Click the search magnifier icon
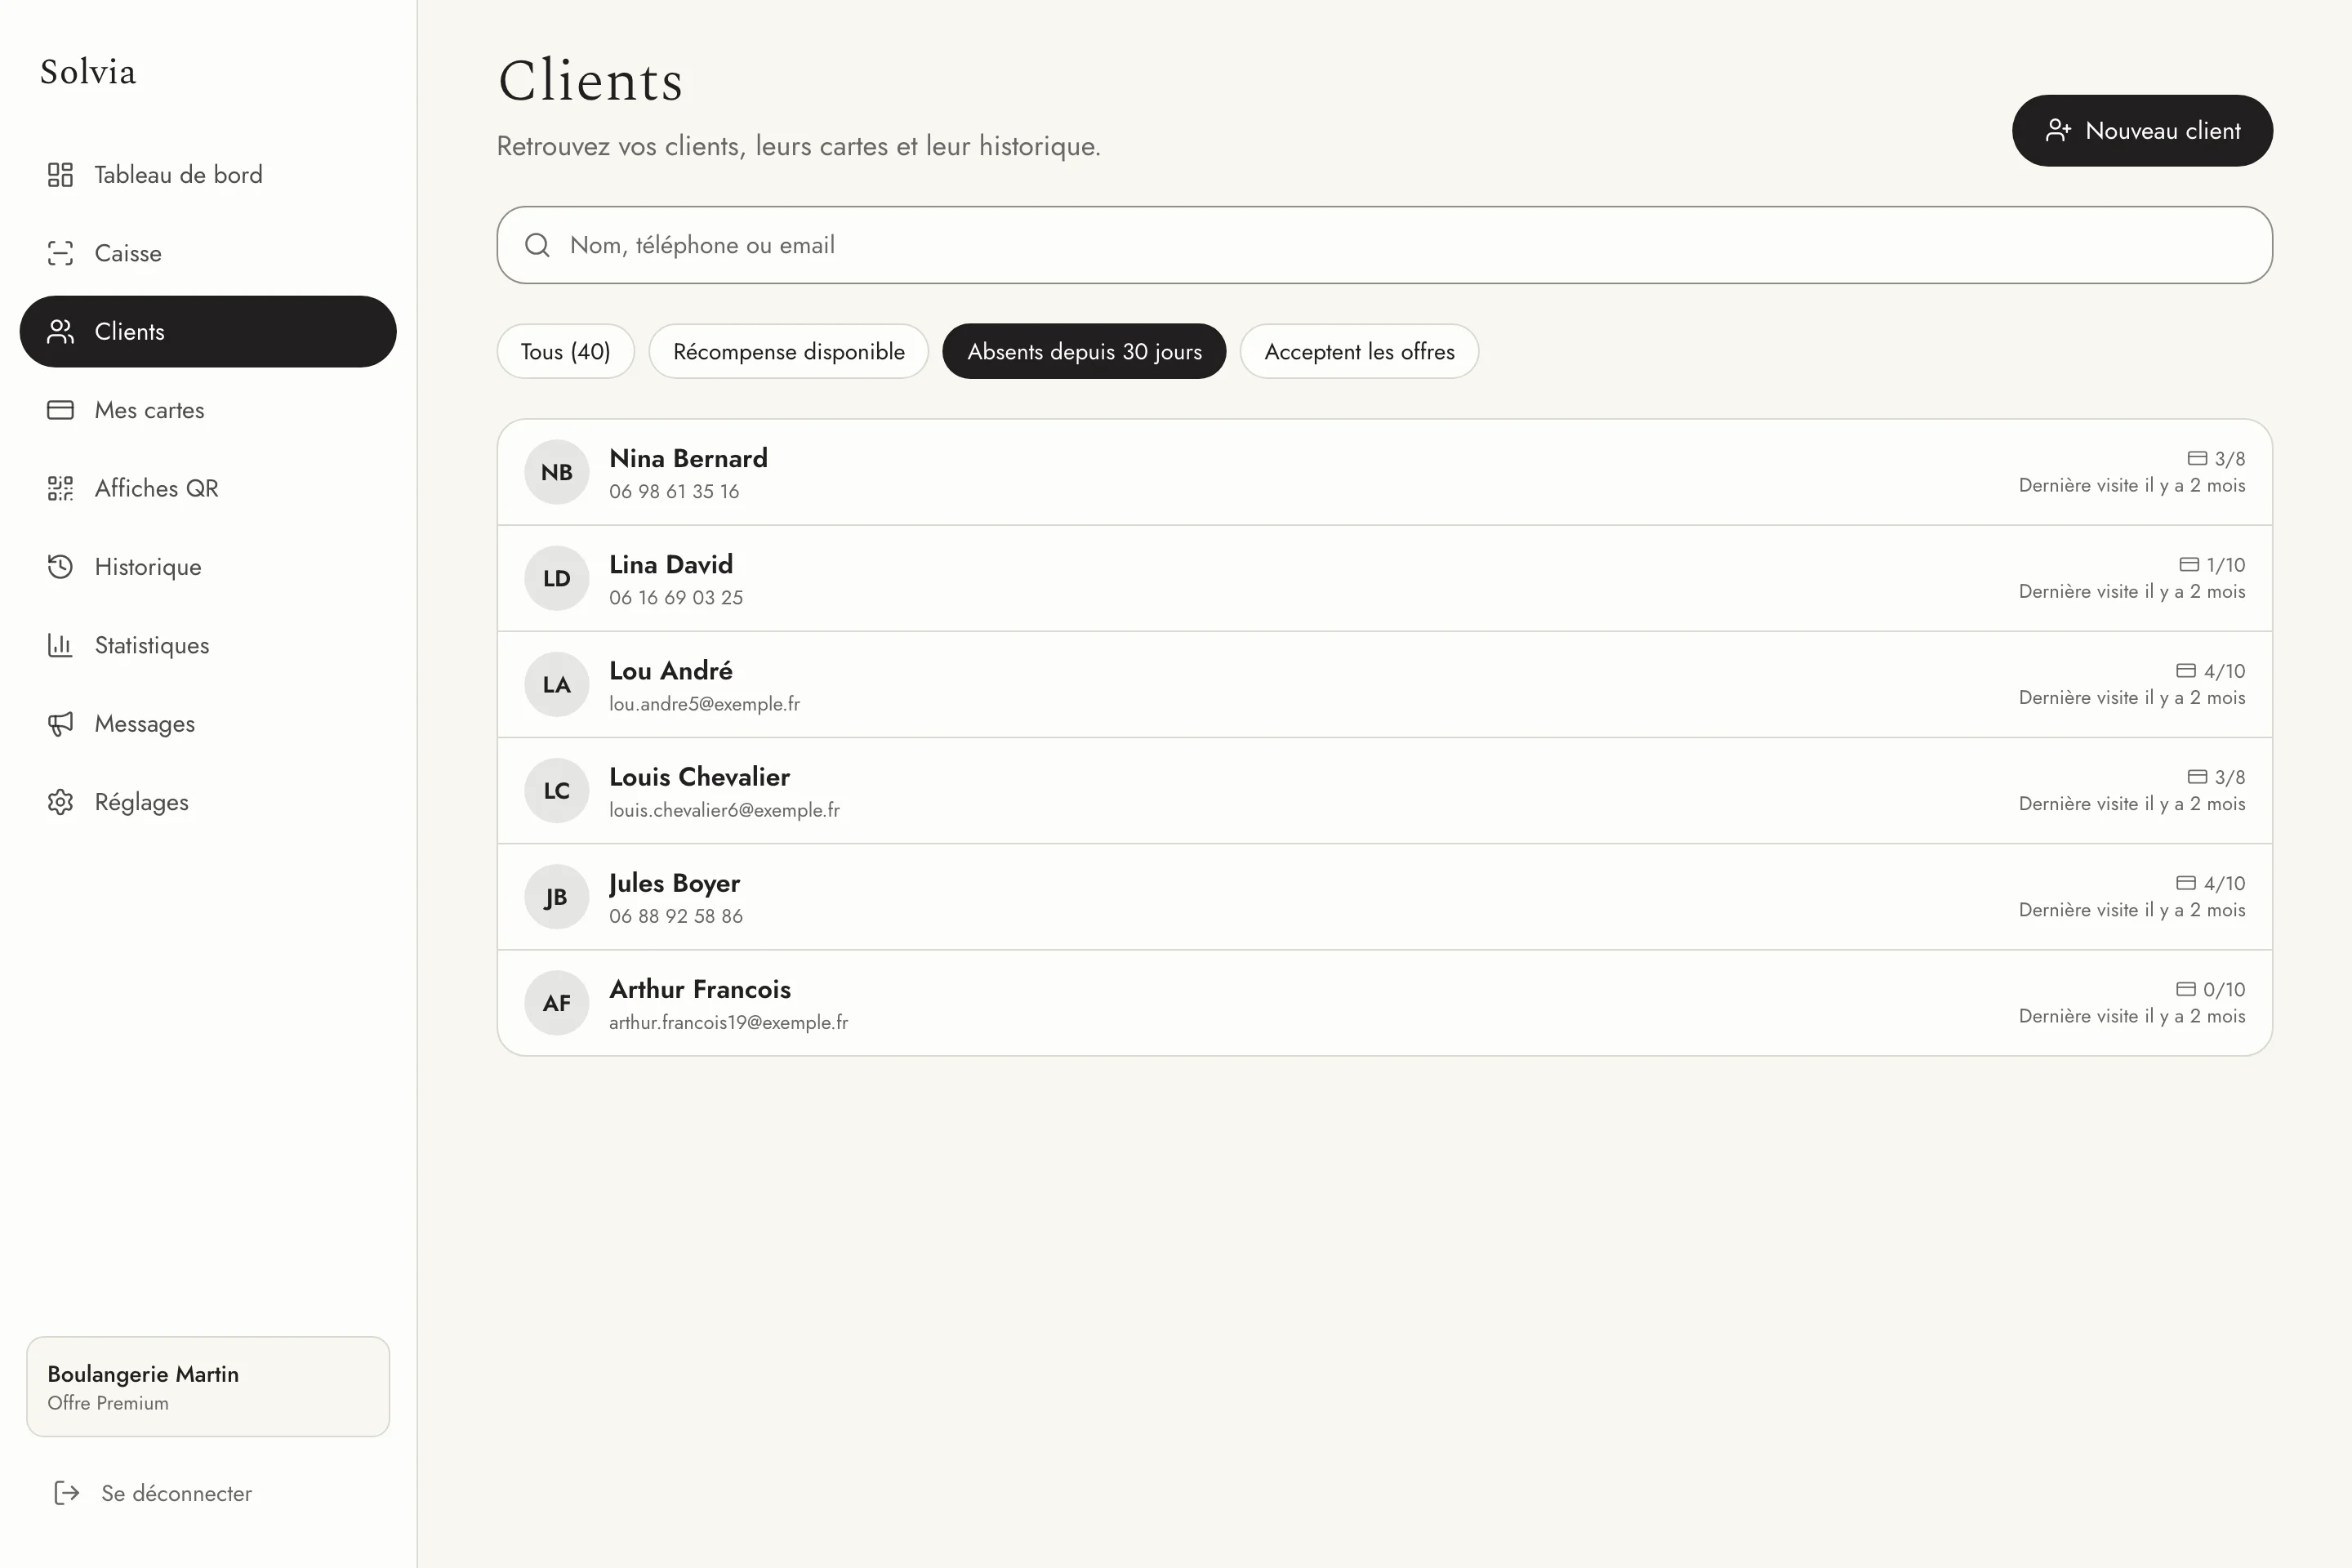2352x1568 pixels. point(537,245)
